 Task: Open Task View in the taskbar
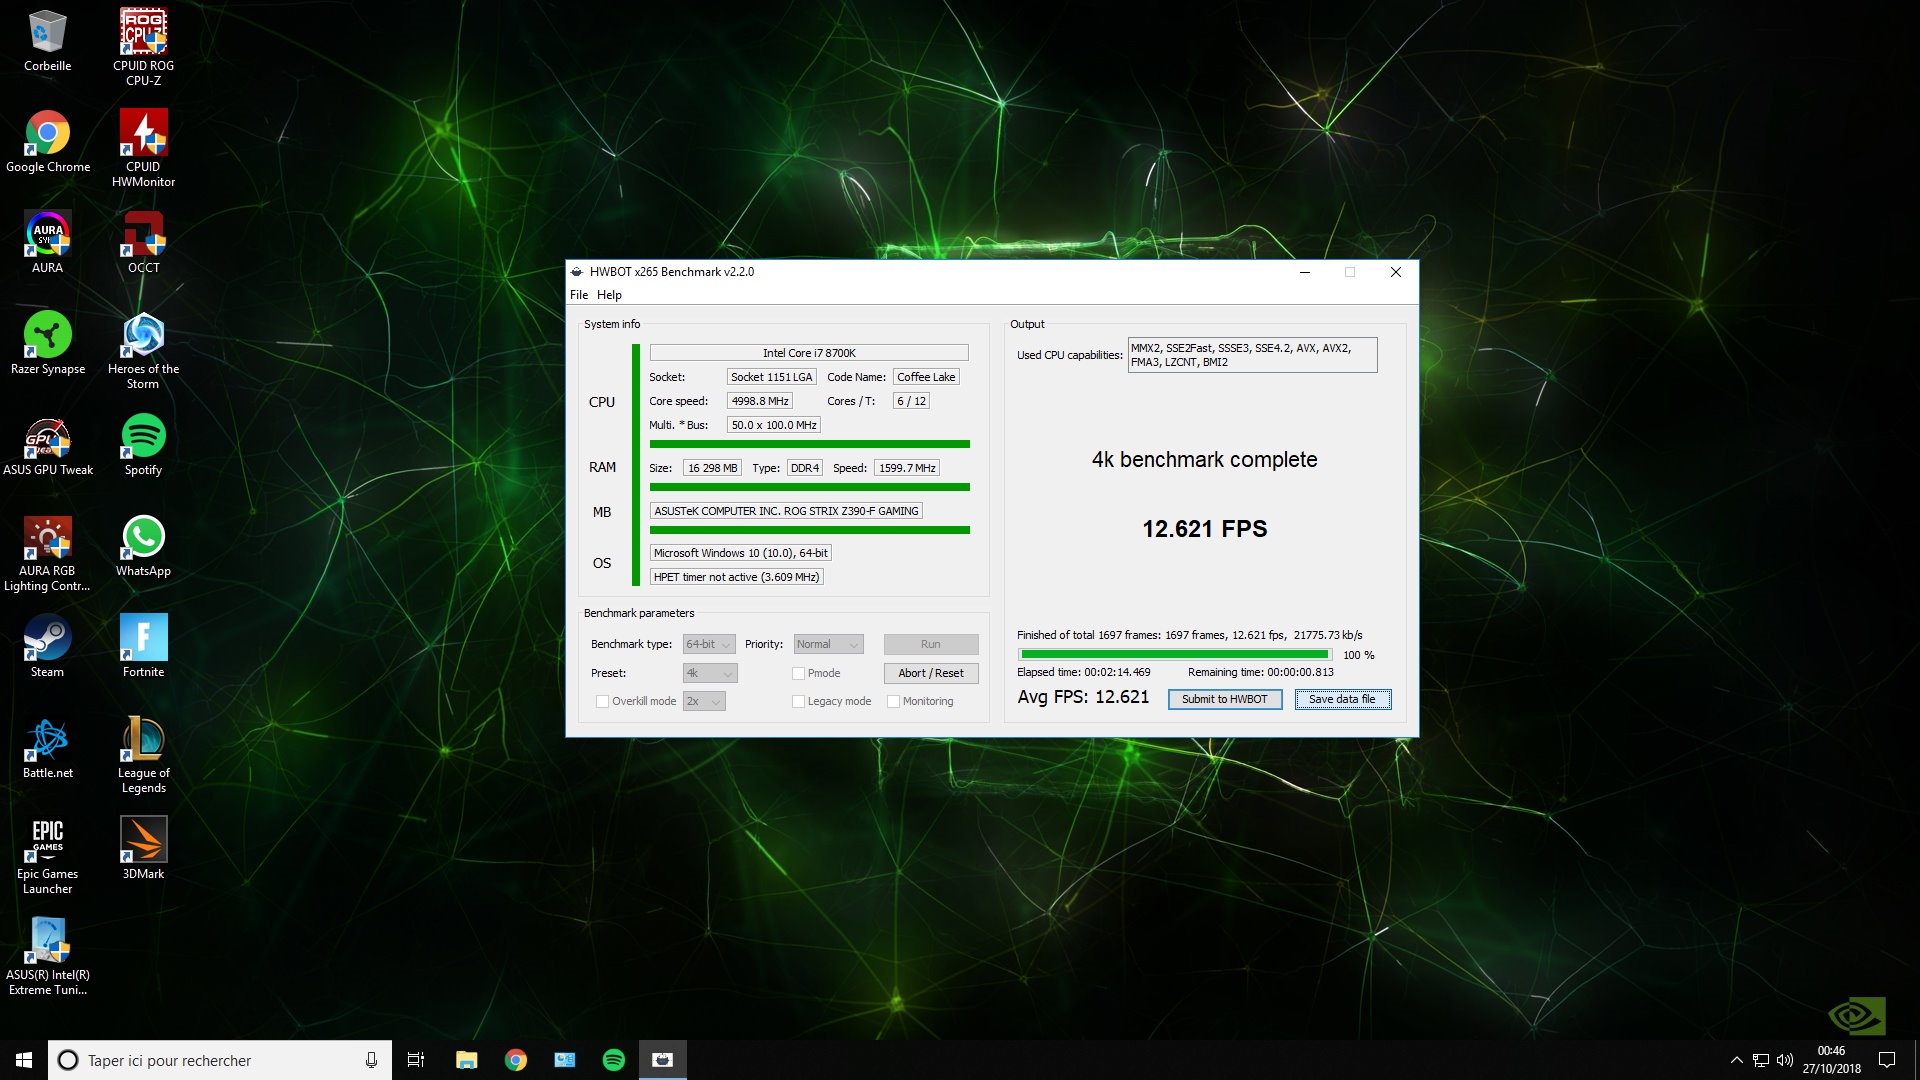pyautogui.click(x=416, y=1060)
